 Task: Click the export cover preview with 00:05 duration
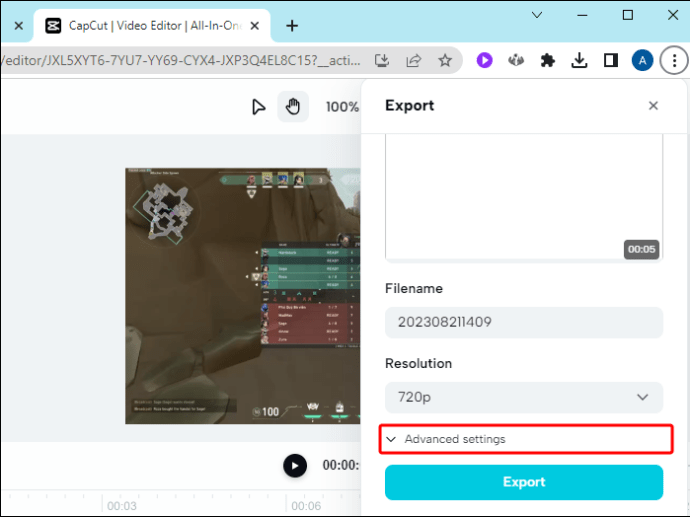[x=524, y=198]
